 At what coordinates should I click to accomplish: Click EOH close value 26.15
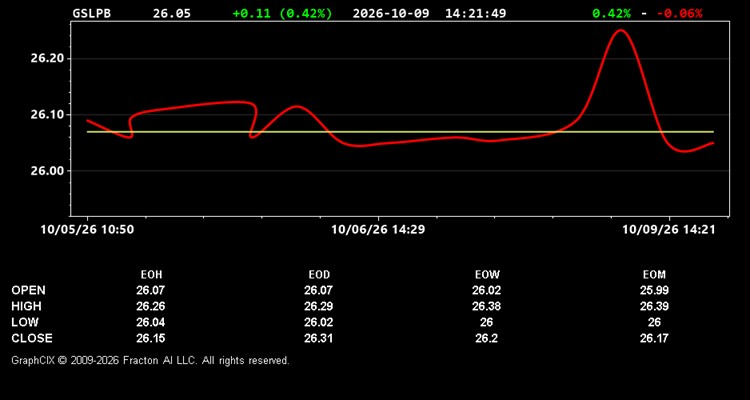tap(151, 338)
